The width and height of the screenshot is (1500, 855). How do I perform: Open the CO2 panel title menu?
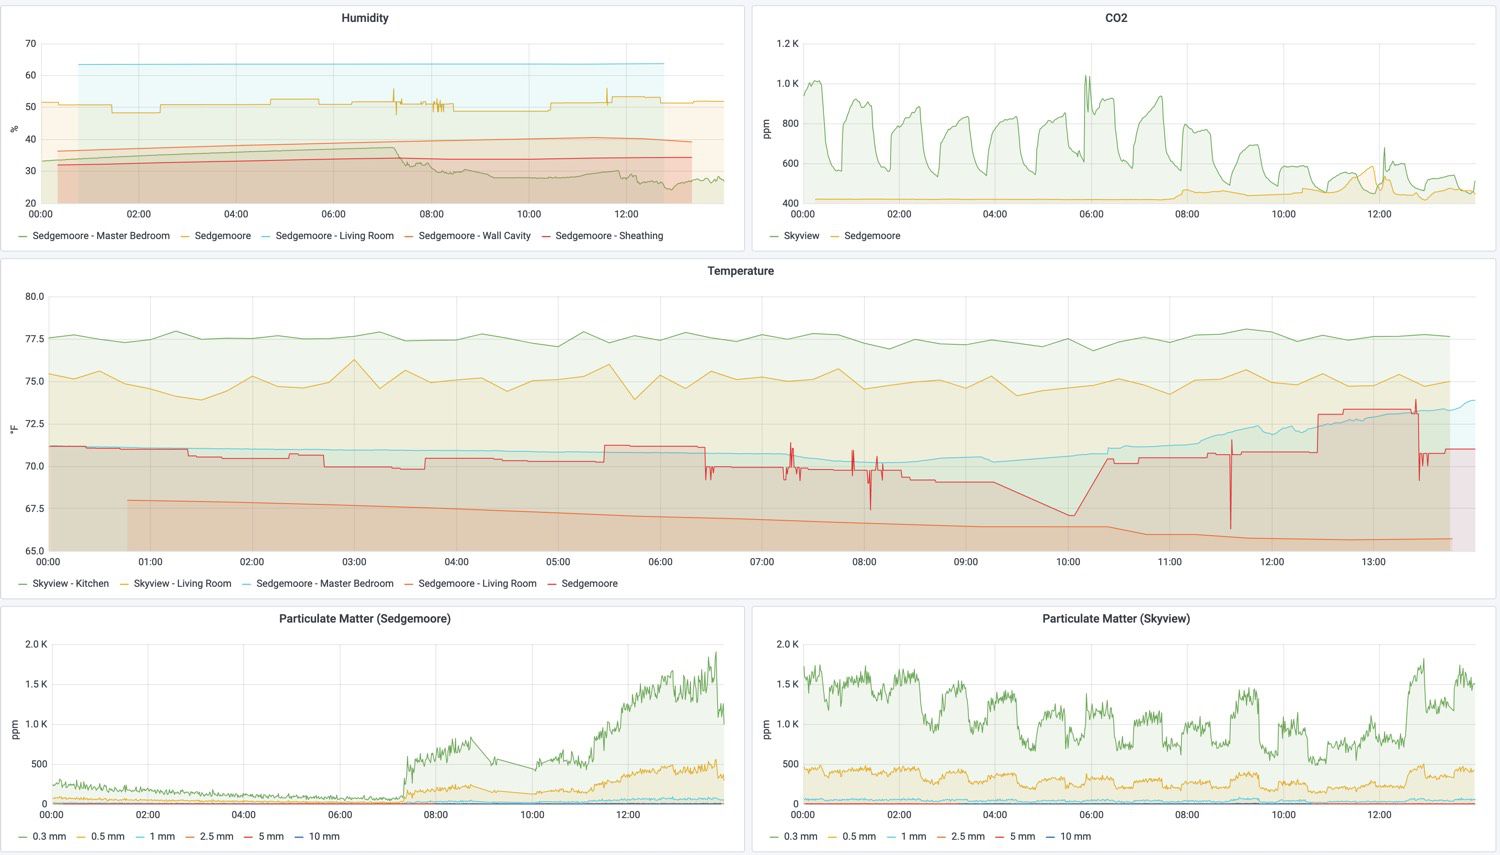1116,18
